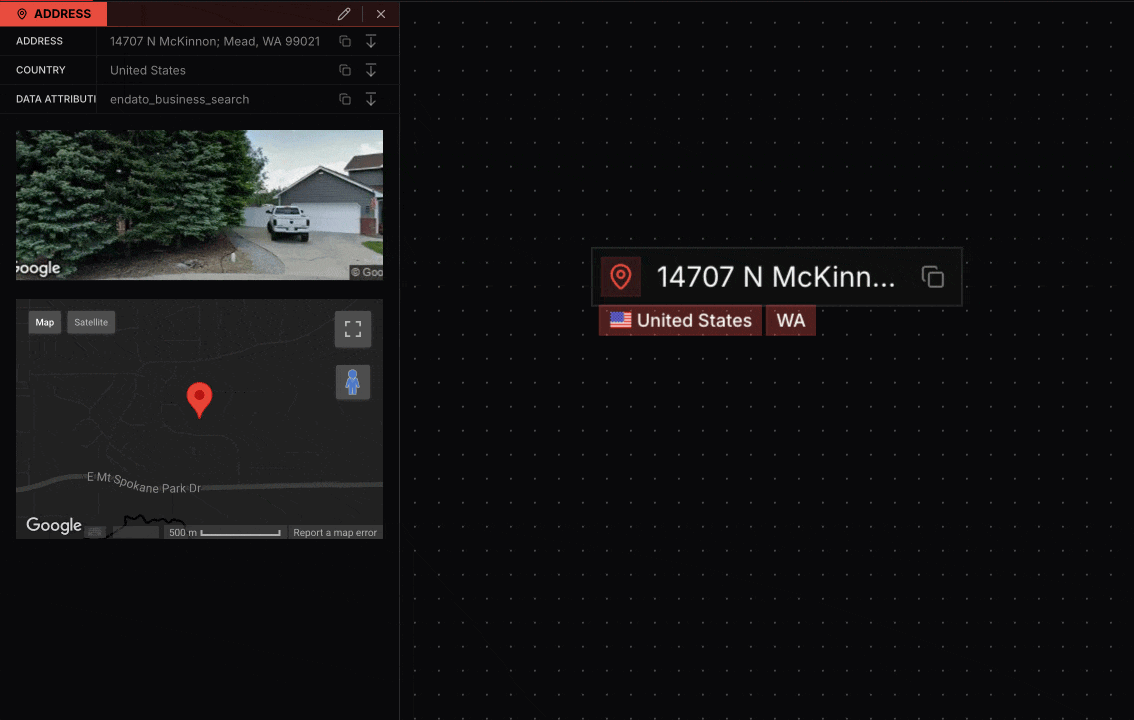Click the WA state tag on the node
The height and width of the screenshot is (720, 1134).
pos(790,320)
